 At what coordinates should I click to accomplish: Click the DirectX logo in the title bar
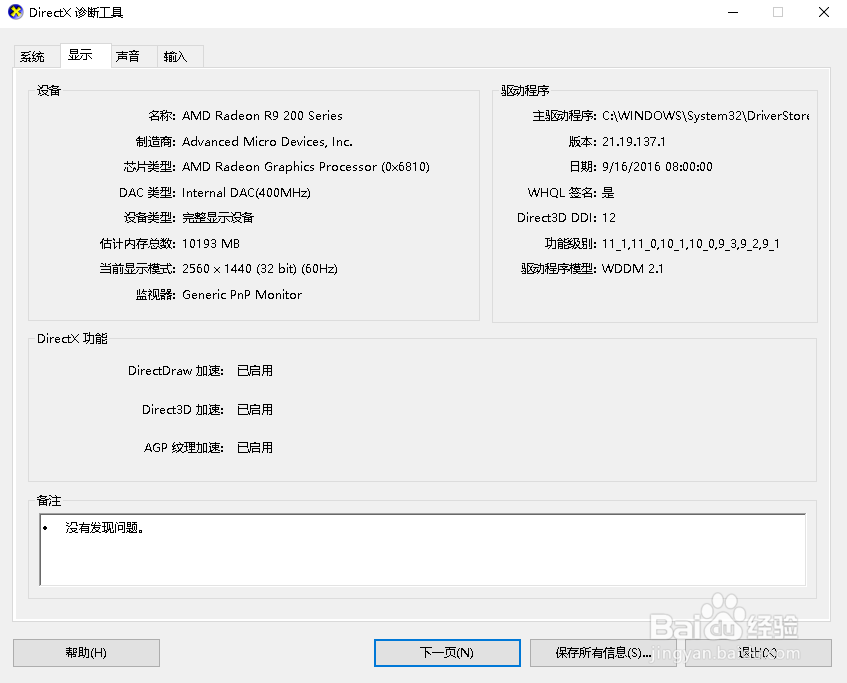(x=14, y=12)
